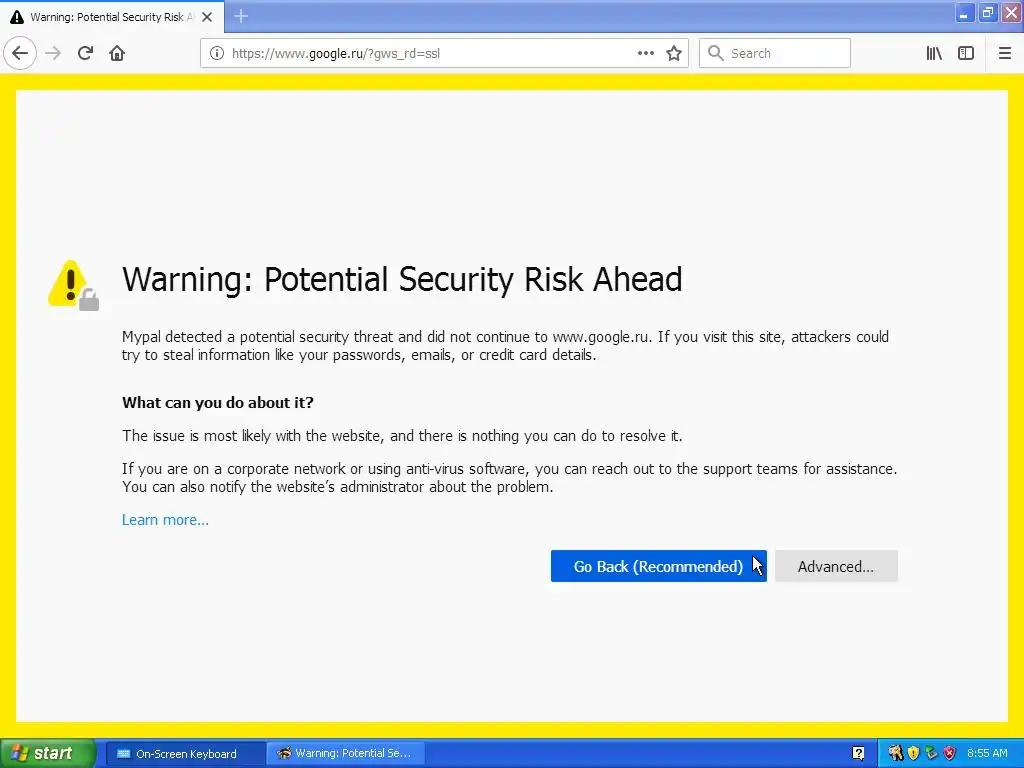Close the Mypal browser window

point(1011,13)
